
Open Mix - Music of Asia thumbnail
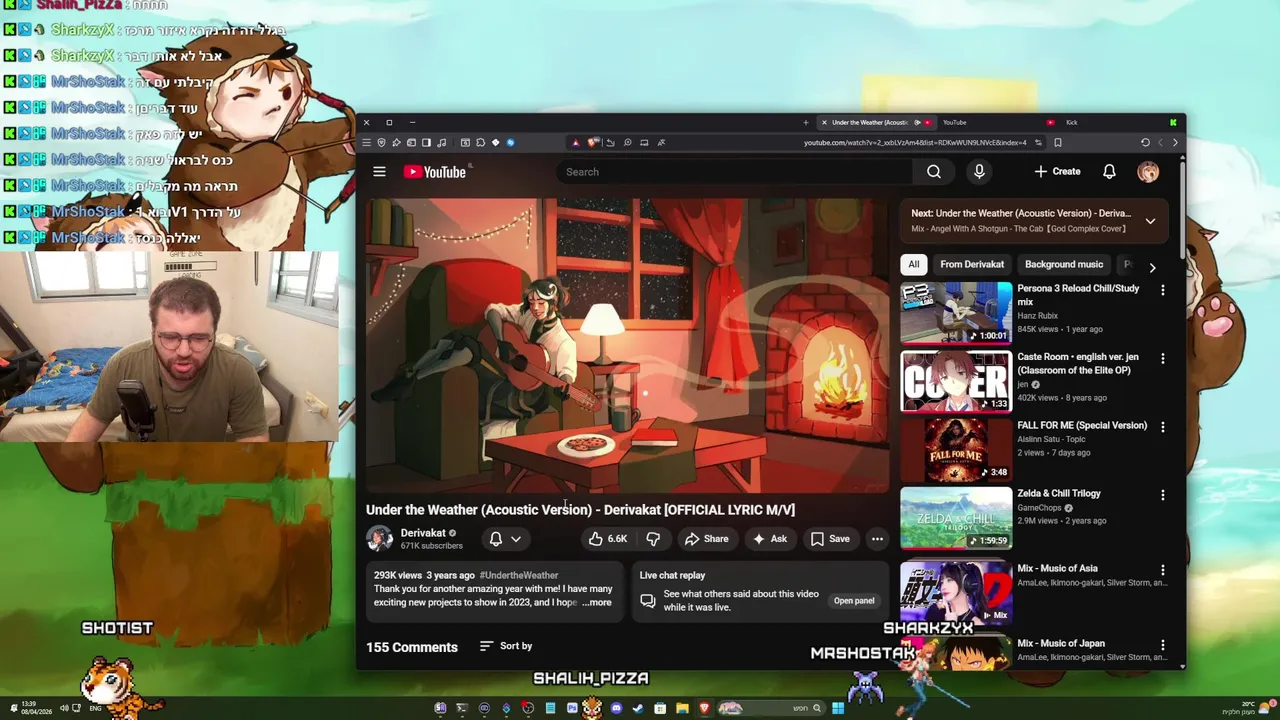click(x=956, y=593)
